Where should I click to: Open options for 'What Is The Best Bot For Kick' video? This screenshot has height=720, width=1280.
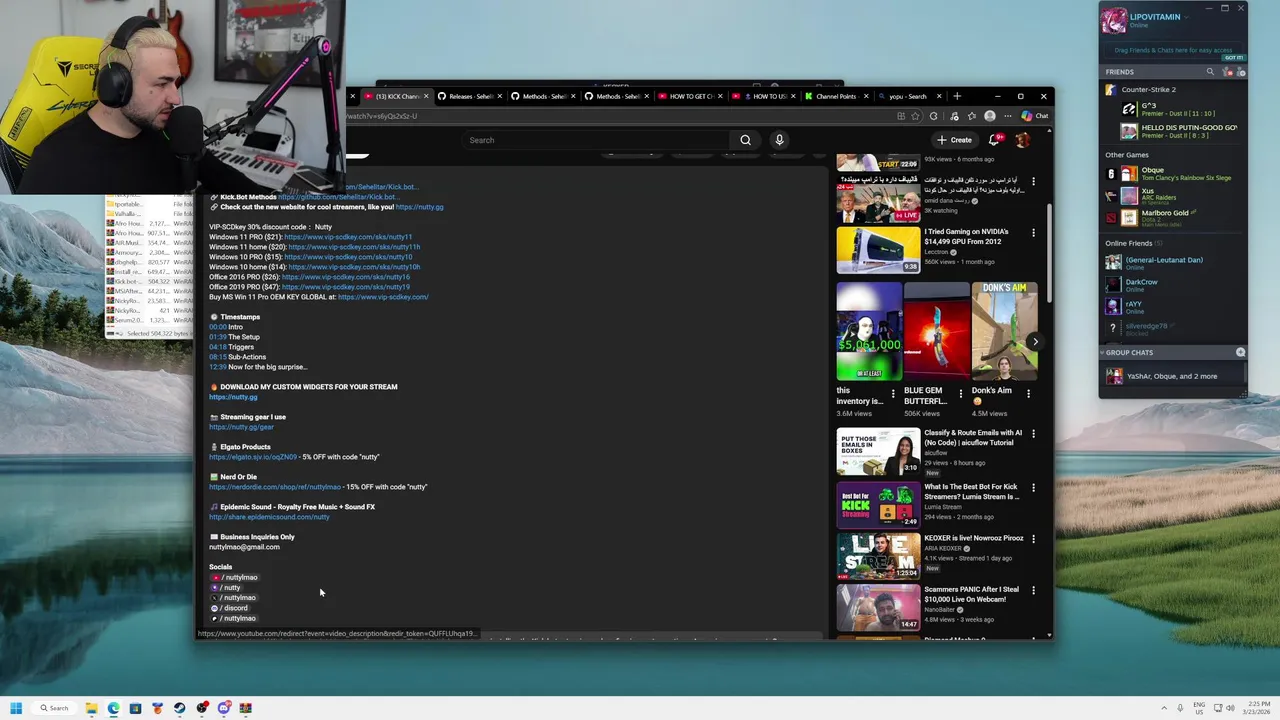point(1033,487)
